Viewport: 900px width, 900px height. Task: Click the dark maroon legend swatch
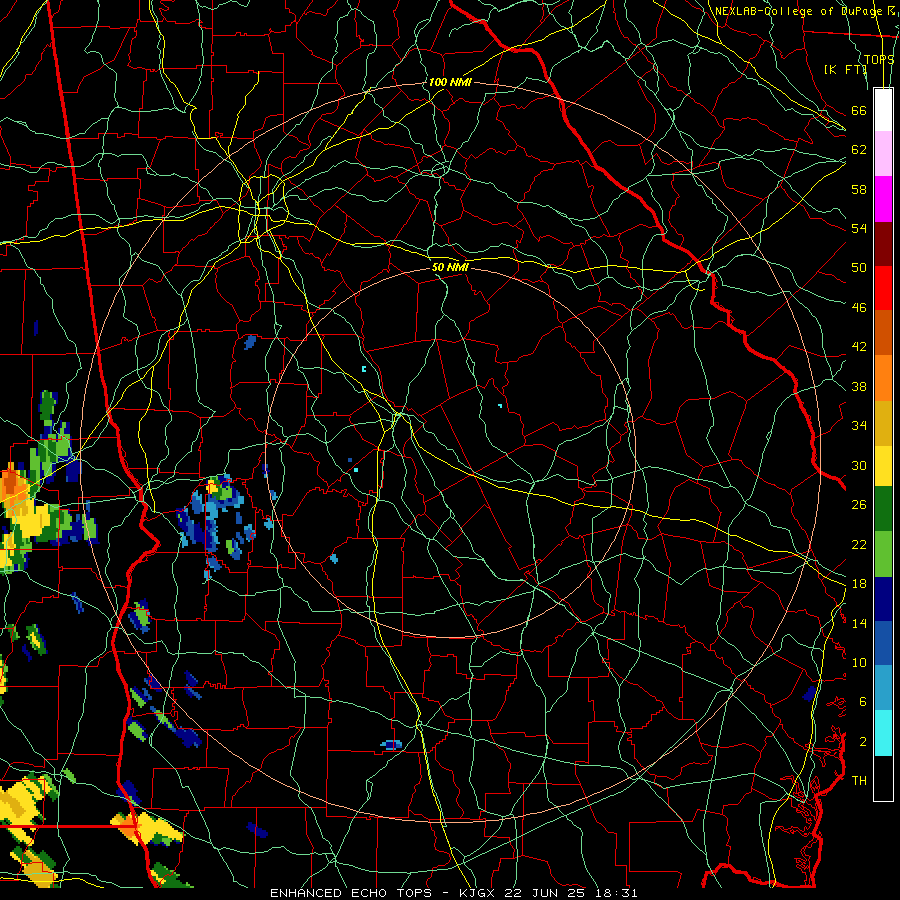[883, 243]
